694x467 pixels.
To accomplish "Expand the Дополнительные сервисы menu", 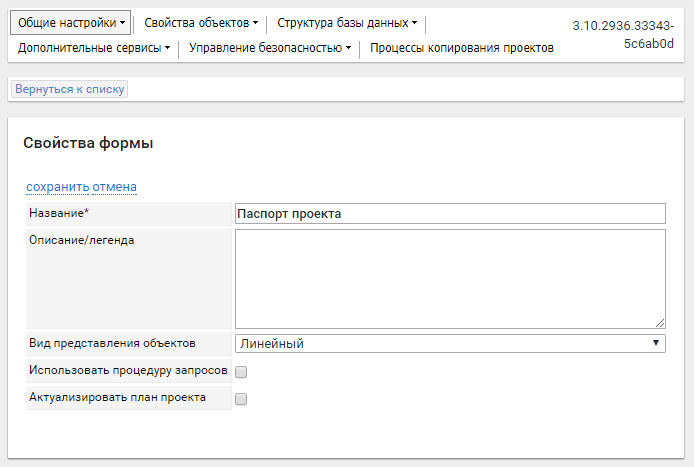I will tap(93, 47).
